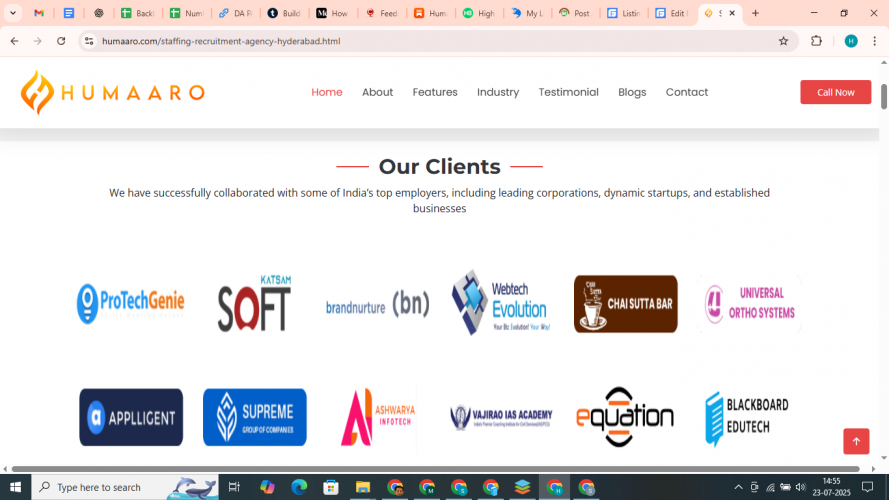Click the brandnurture (bn) logo
Screen dimensions: 889x500
coord(378,304)
